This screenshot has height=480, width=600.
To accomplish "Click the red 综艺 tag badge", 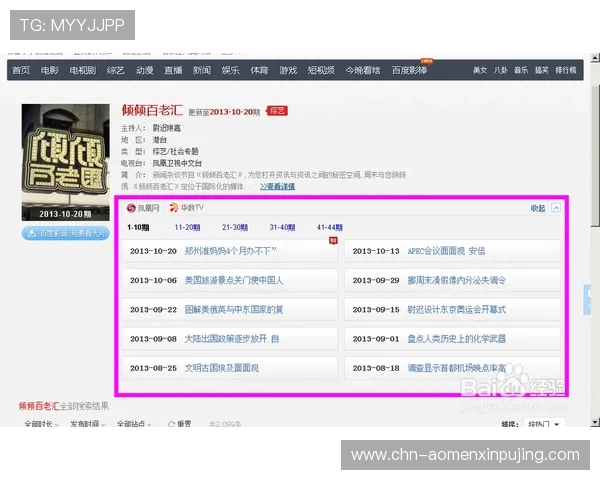I will pyautogui.click(x=277, y=111).
